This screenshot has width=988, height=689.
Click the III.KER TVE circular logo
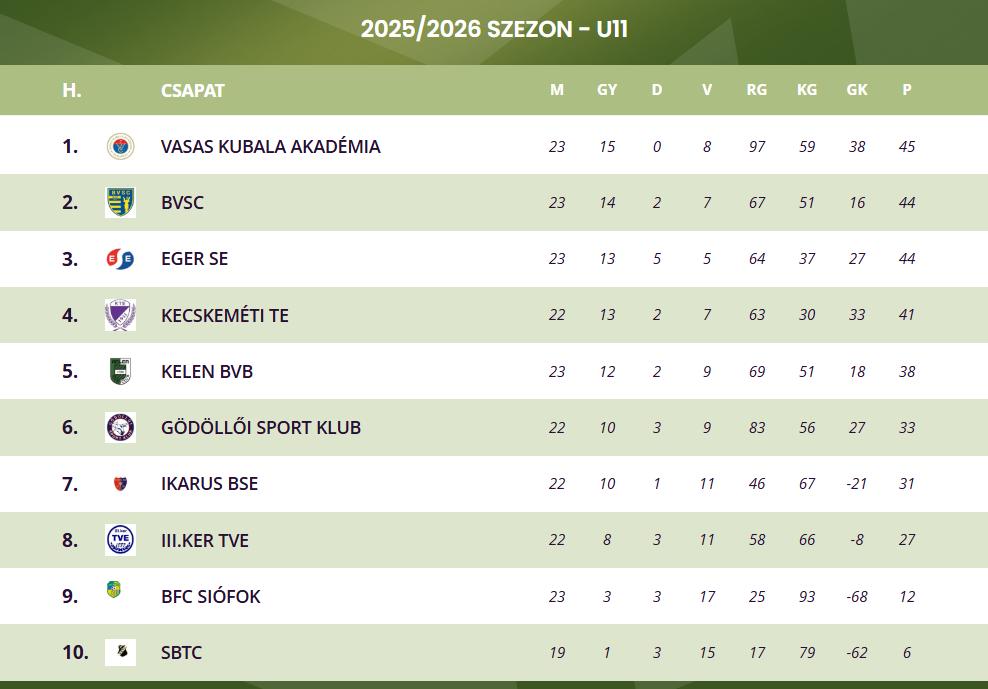120,540
